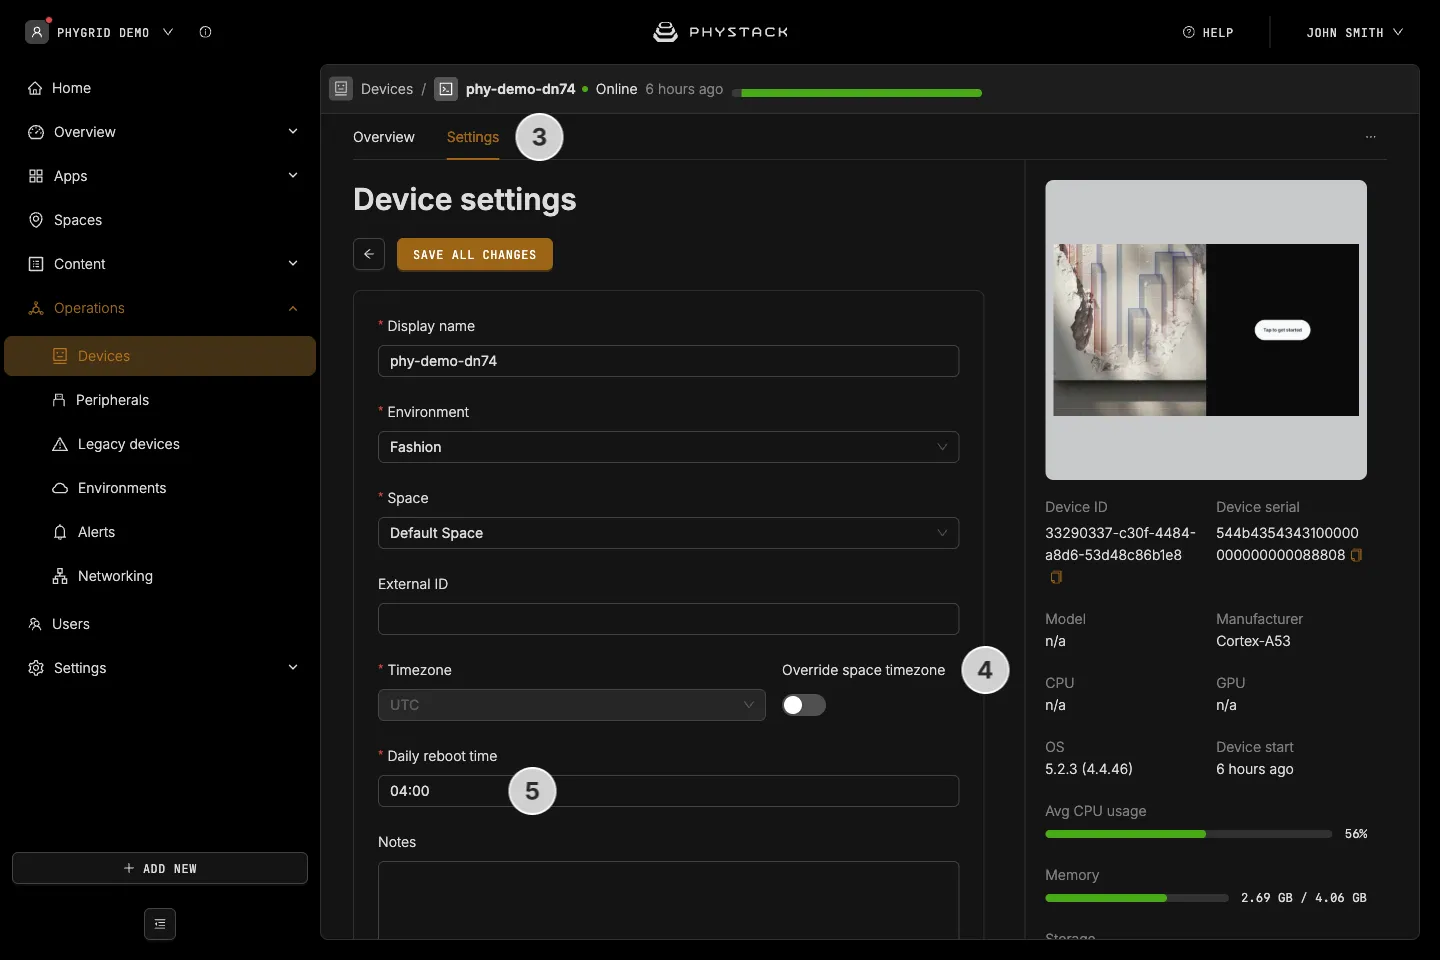Click the device screen preview thumbnail
Screen dimensions: 1440x960
coord(1206,330)
